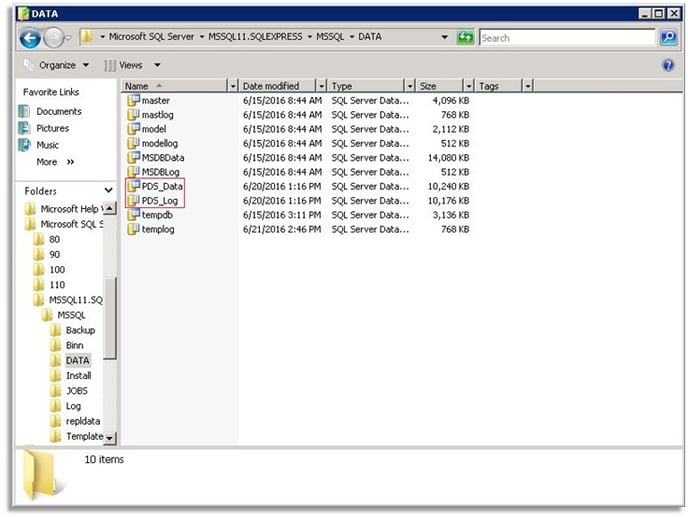Open the Views dropdown arrow
This screenshot has width=688, height=519.
pos(157,65)
